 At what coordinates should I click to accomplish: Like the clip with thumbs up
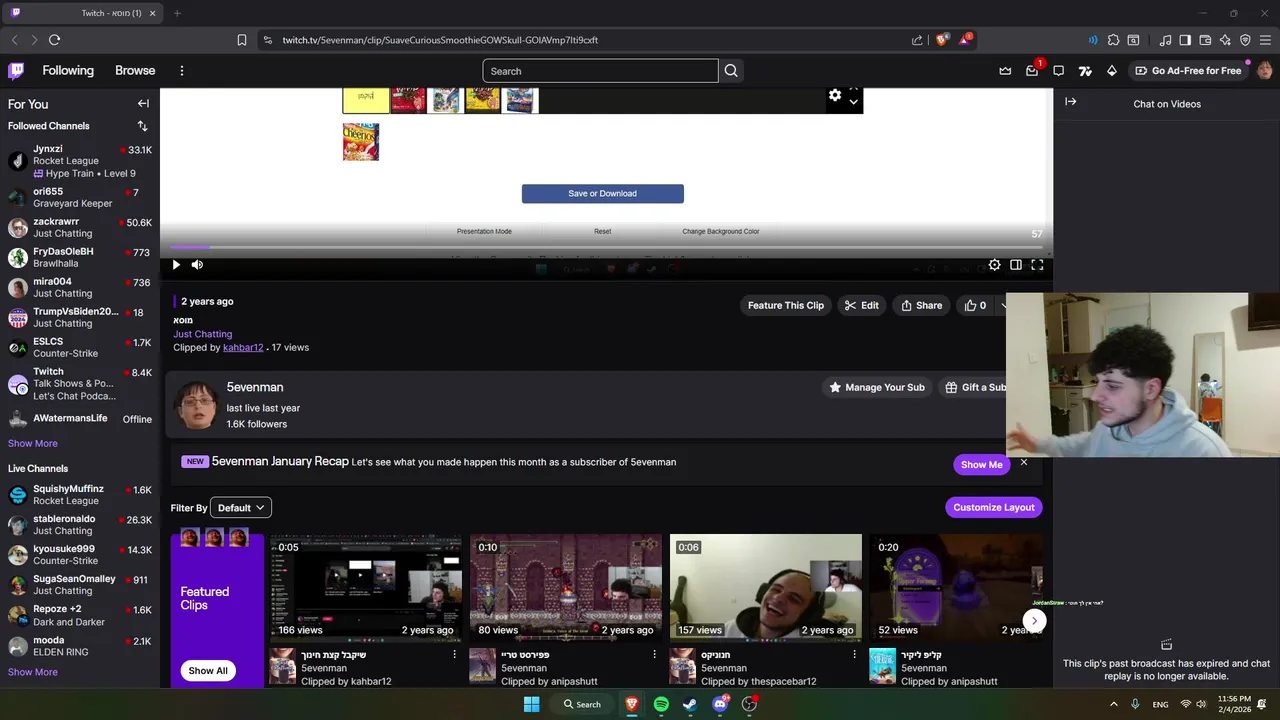(x=975, y=305)
